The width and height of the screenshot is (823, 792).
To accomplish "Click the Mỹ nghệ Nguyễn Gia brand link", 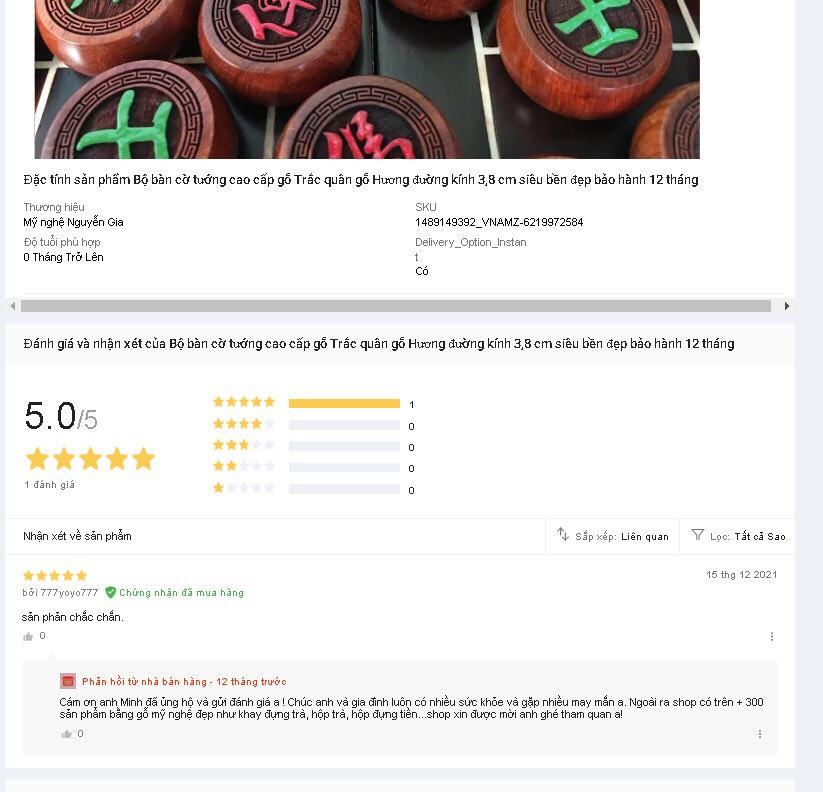I will (x=73, y=222).
